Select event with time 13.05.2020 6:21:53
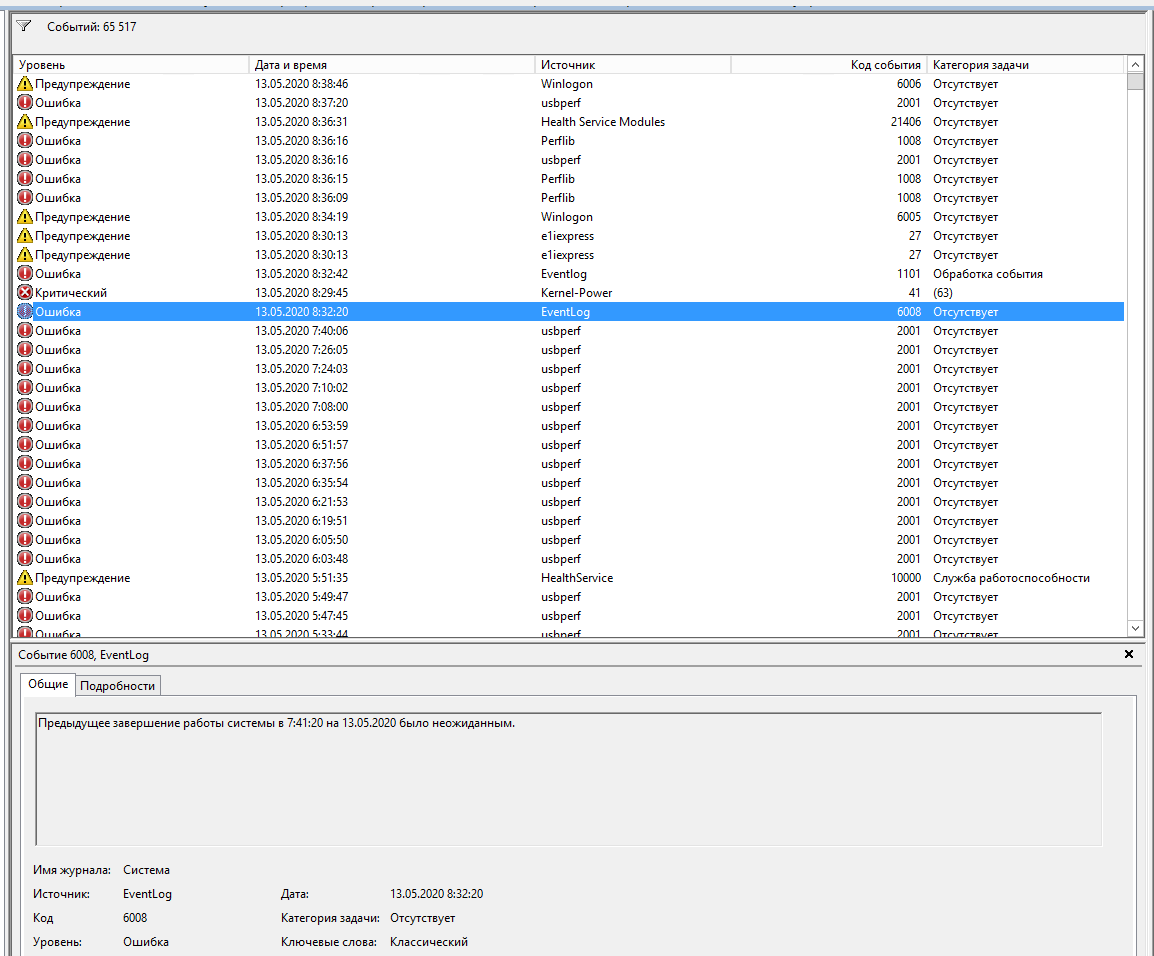The height and width of the screenshot is (956, 1154). 302,502
